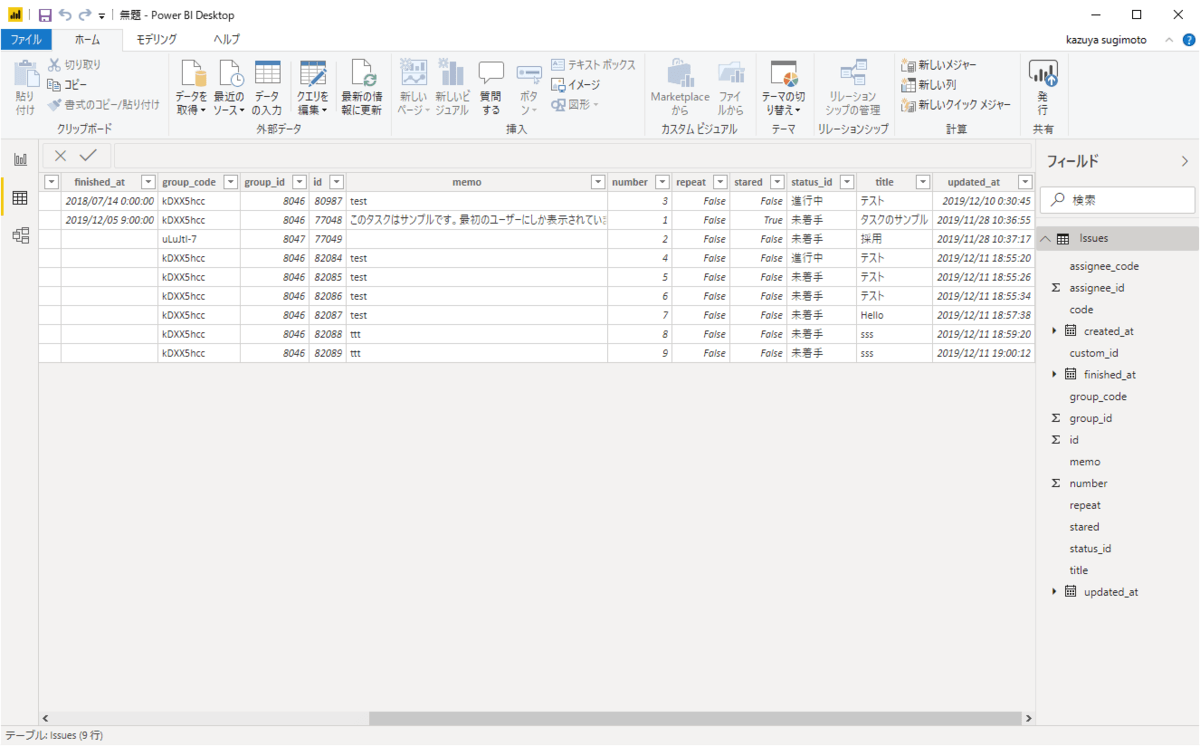Image resolution: width=1200 pixels, height=746 pixels.
Task: Click 新しいメジャー new measure
Action: click(x=939, y=65)
